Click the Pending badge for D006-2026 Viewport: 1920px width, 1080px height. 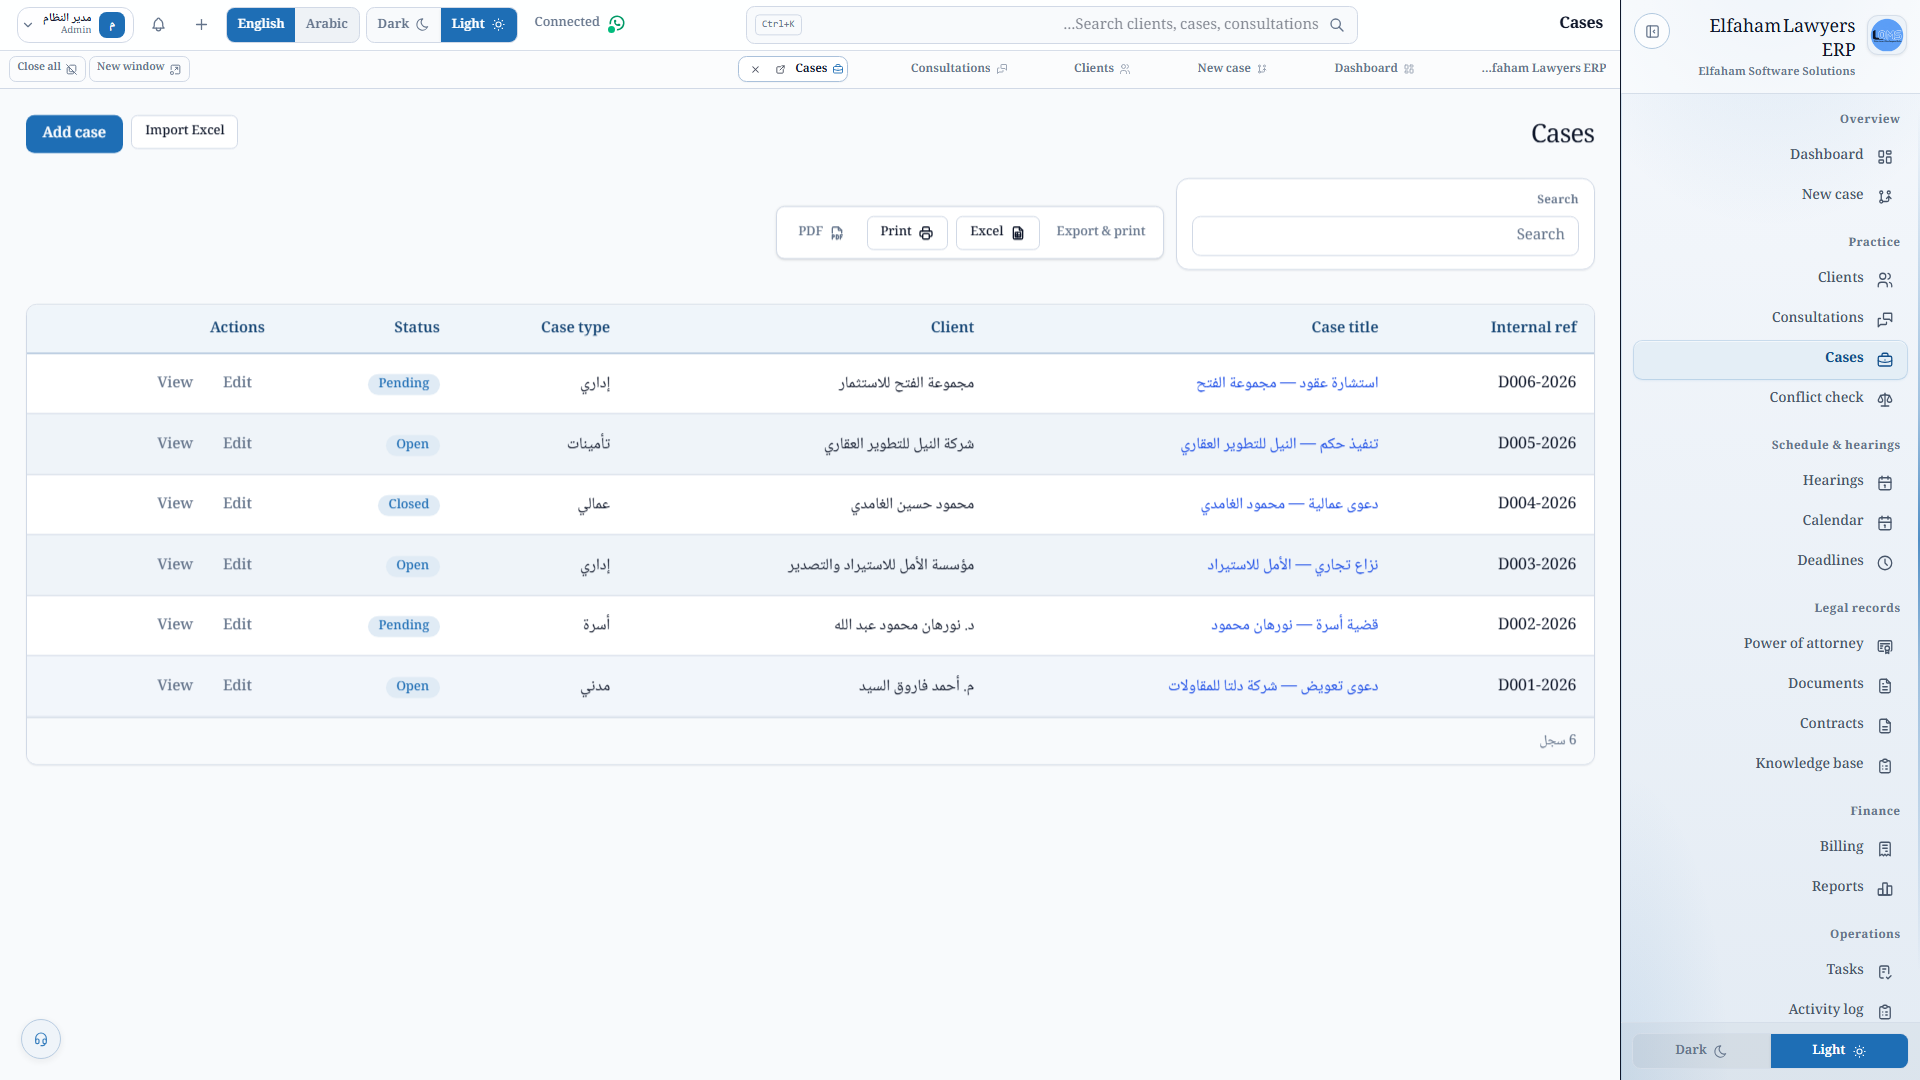click(x=404, y=384)
